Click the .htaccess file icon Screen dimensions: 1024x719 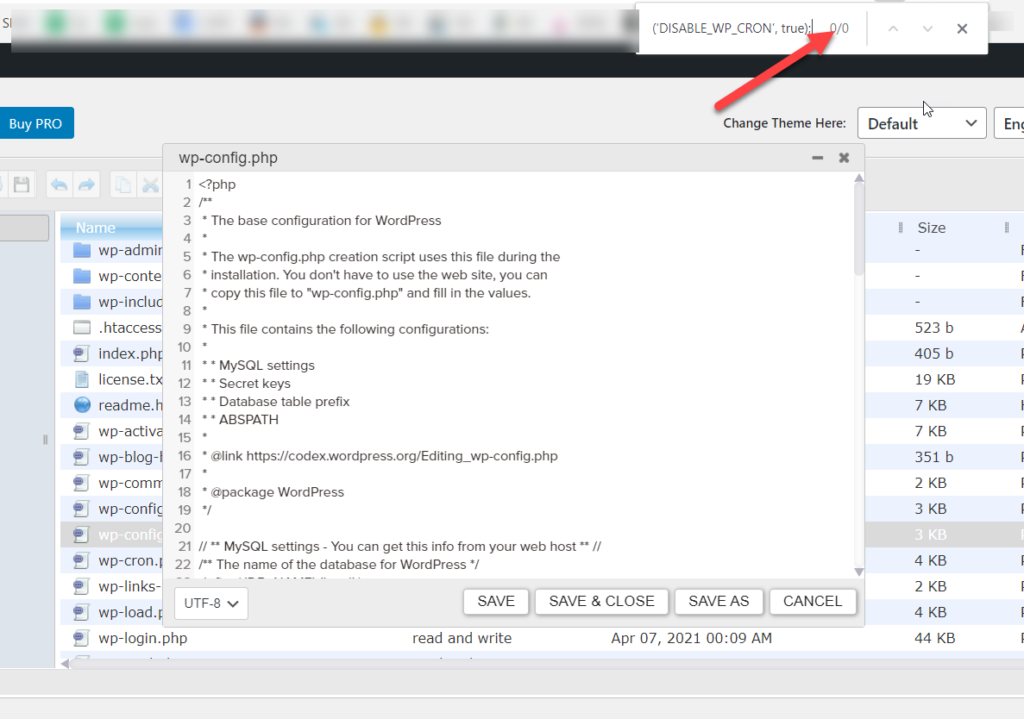82,327
